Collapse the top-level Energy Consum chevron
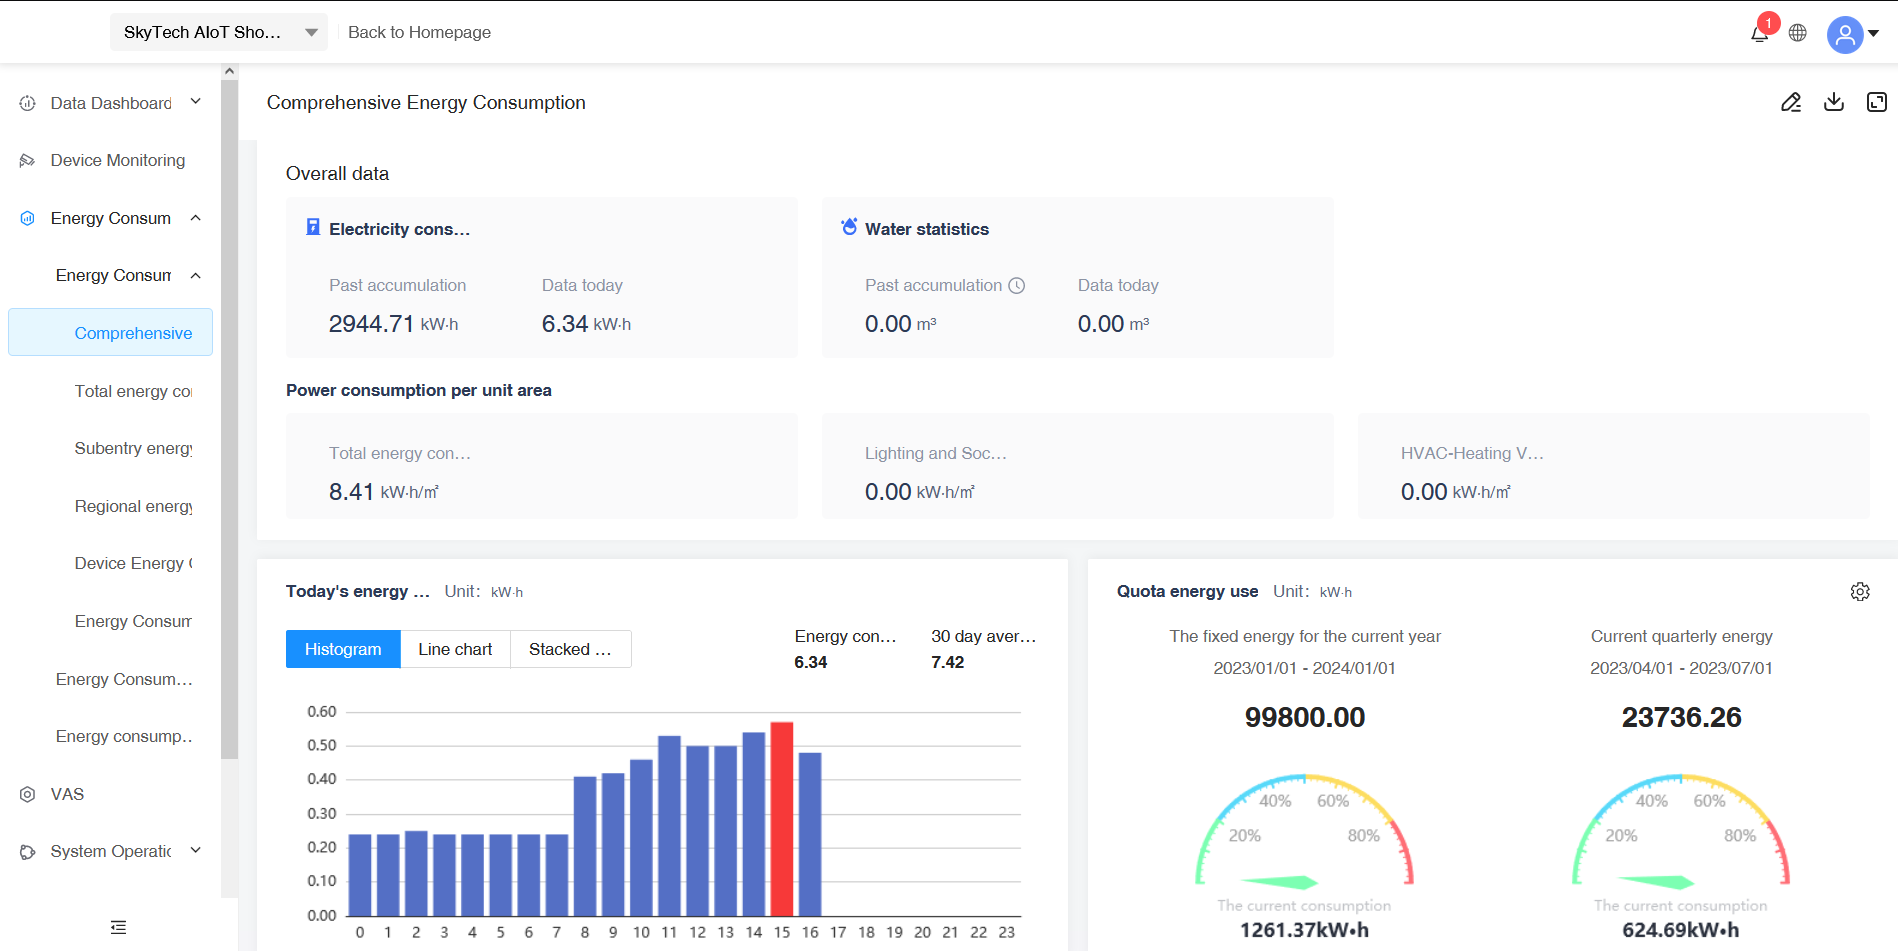 [196, 218]
